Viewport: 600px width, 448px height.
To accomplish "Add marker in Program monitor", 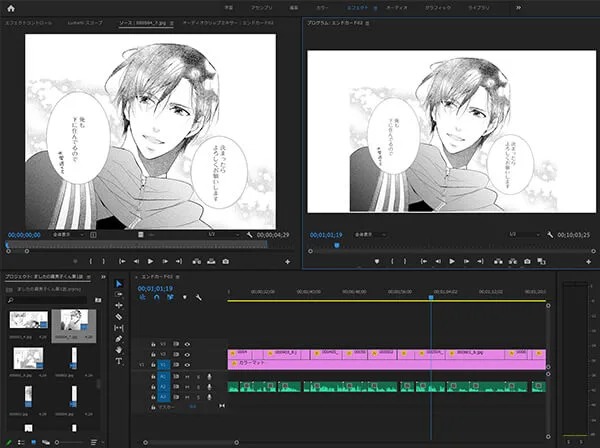I will click(x=377, y=261).
